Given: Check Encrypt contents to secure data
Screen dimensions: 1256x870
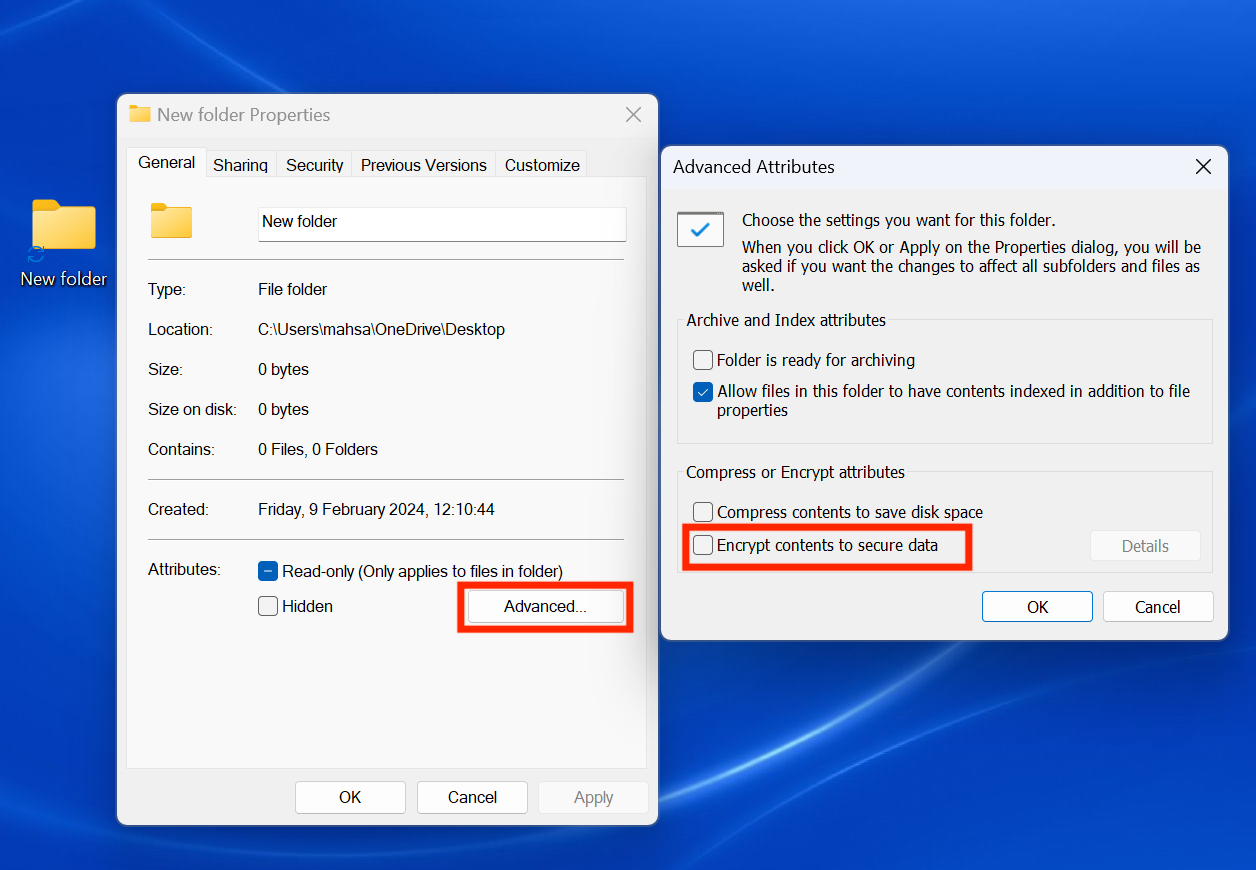Looking at the screenshot, I should (x=703, y=546).
